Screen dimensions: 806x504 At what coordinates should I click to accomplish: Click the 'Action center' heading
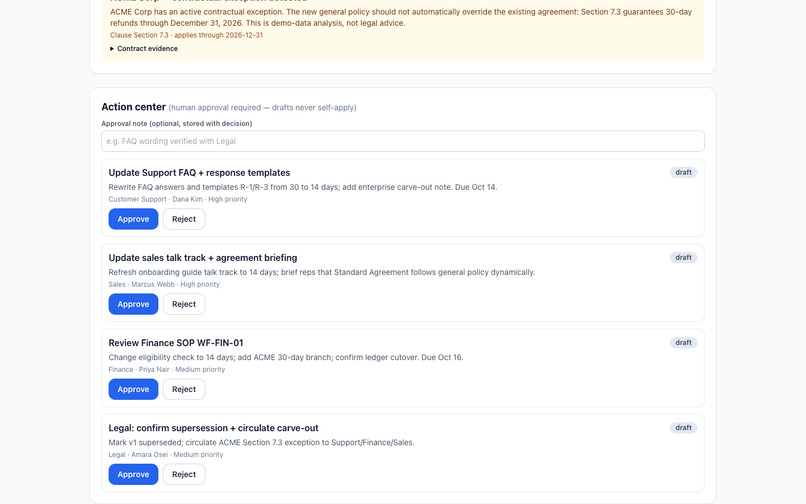pyautogui.click(x=134, y=107)
